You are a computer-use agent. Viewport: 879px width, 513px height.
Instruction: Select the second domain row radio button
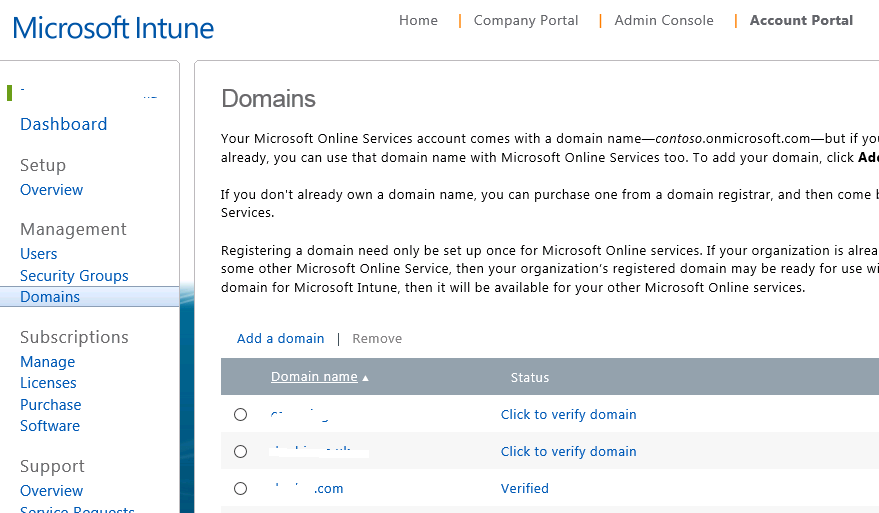tap(240, 451)
